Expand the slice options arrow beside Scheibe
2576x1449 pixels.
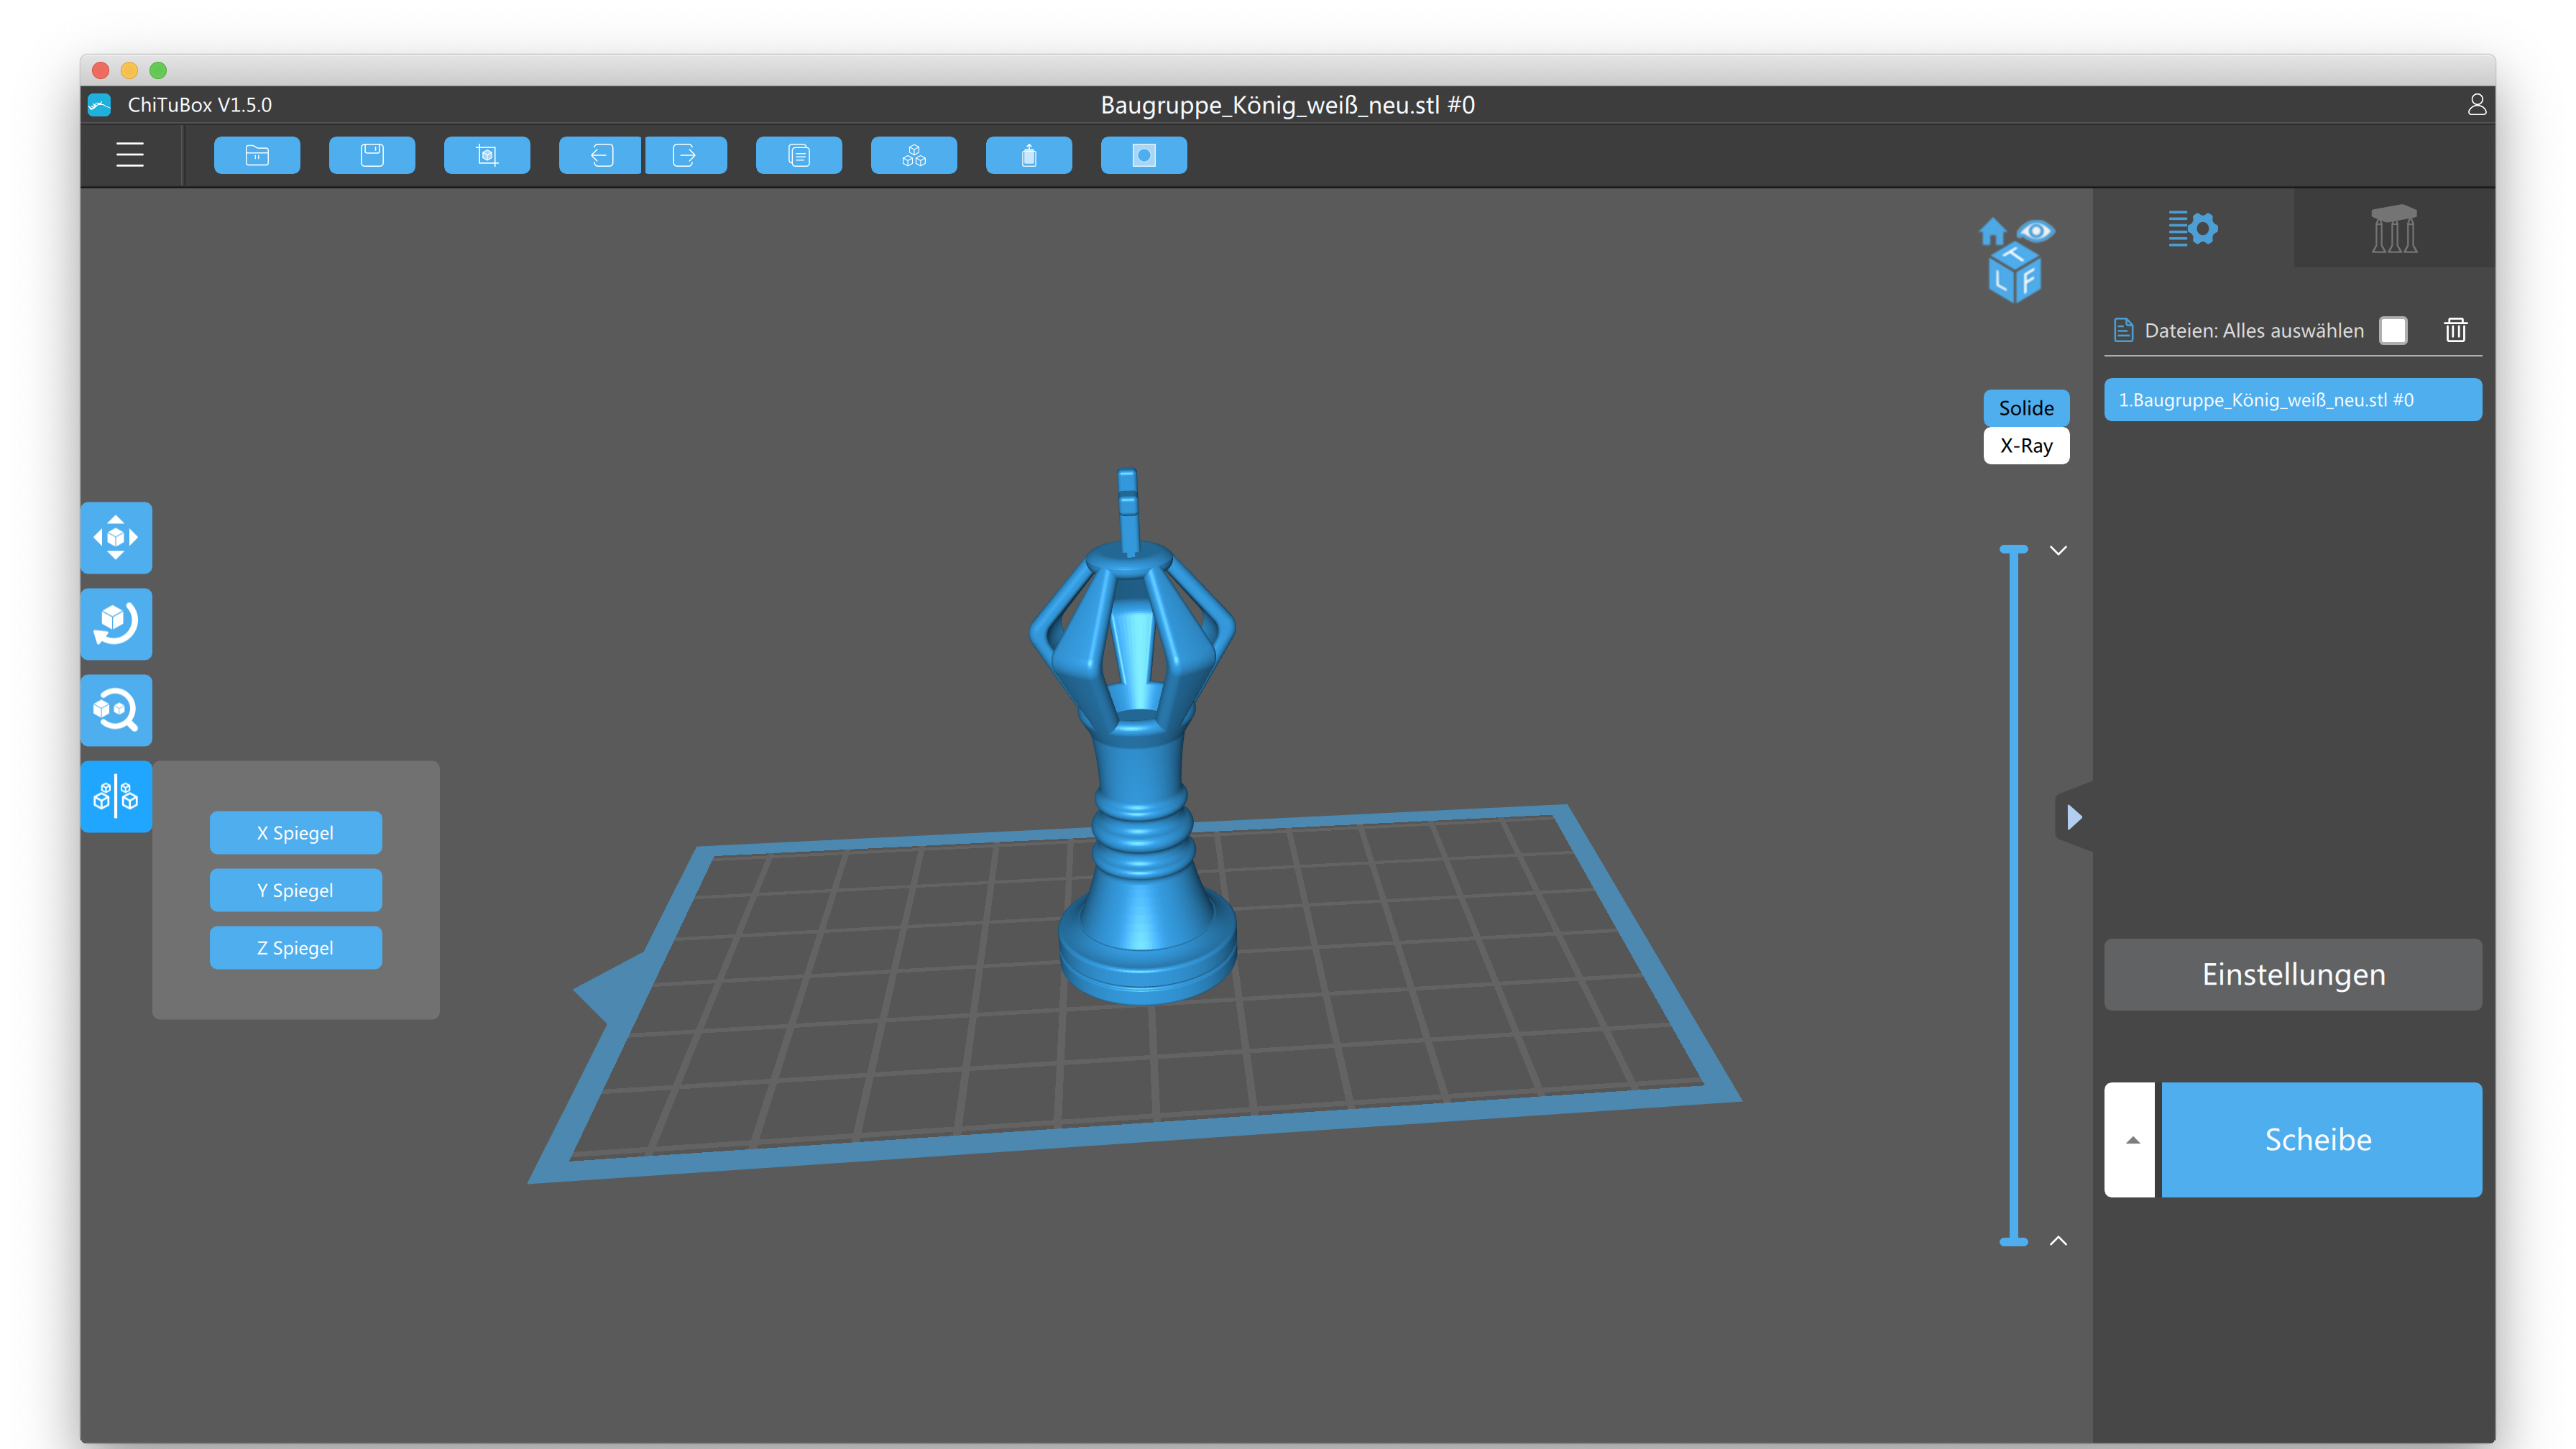point(2132,1140)
